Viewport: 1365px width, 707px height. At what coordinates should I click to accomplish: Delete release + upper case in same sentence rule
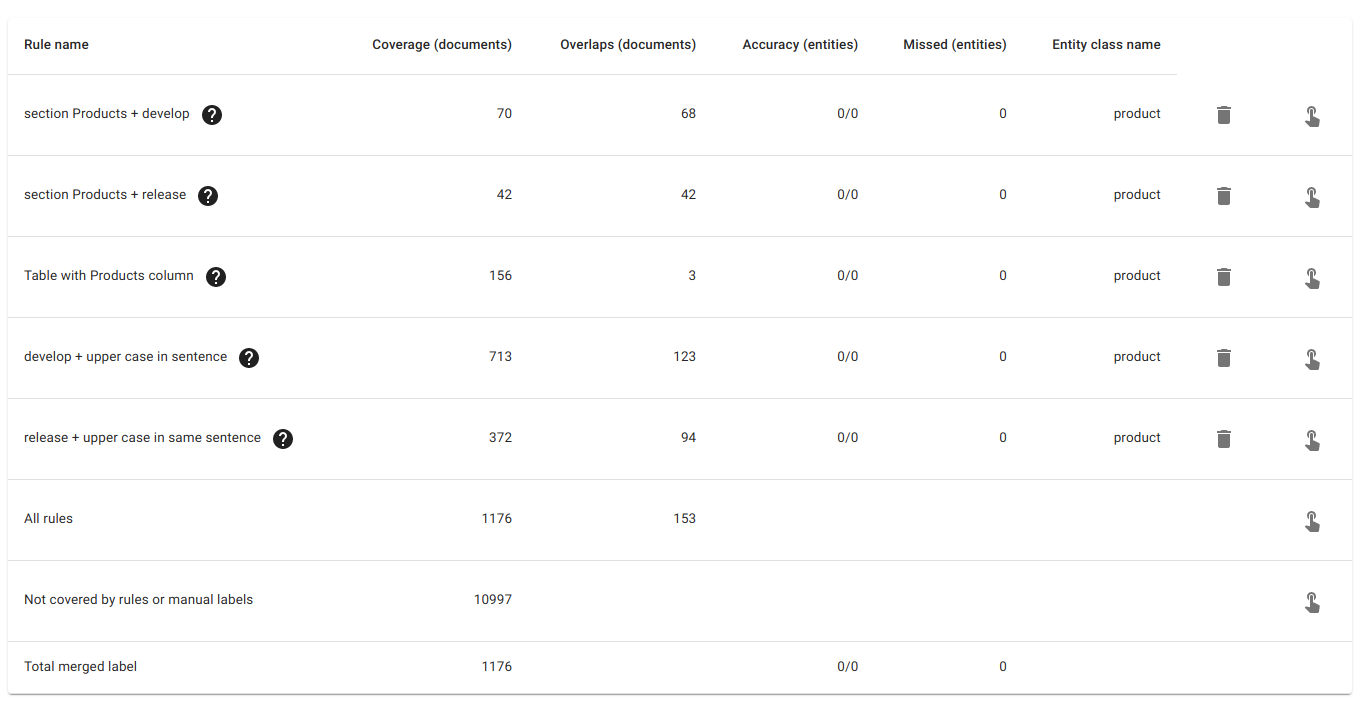(1223, 439)
